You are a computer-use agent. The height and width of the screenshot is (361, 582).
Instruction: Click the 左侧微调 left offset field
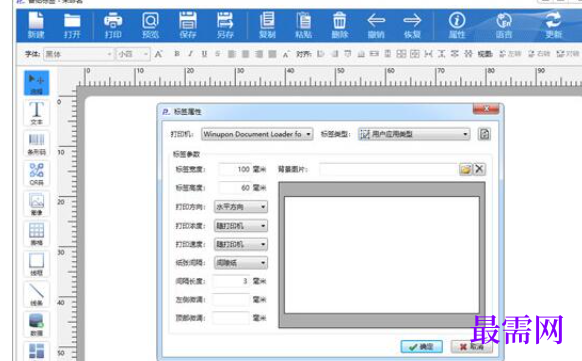231,299
